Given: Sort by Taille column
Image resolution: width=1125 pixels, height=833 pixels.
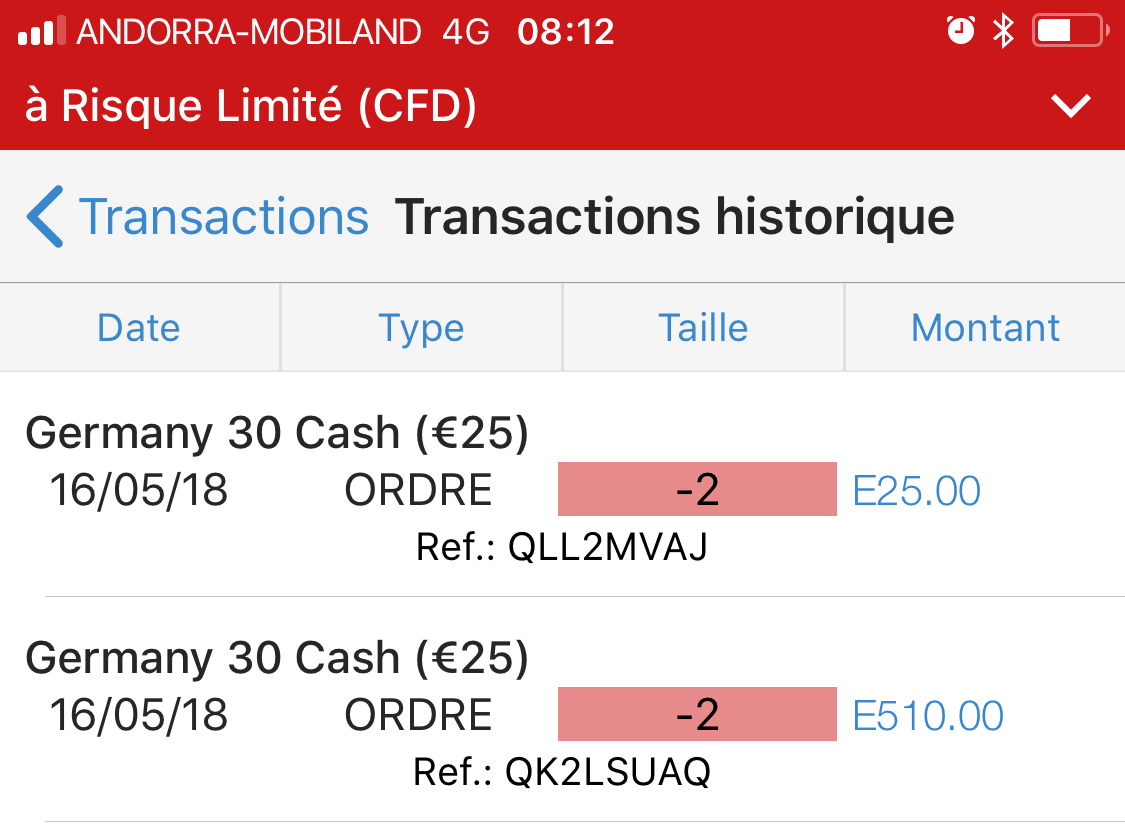Looking at the screenshot, I should pyautogui.click(x=703, y=328).
